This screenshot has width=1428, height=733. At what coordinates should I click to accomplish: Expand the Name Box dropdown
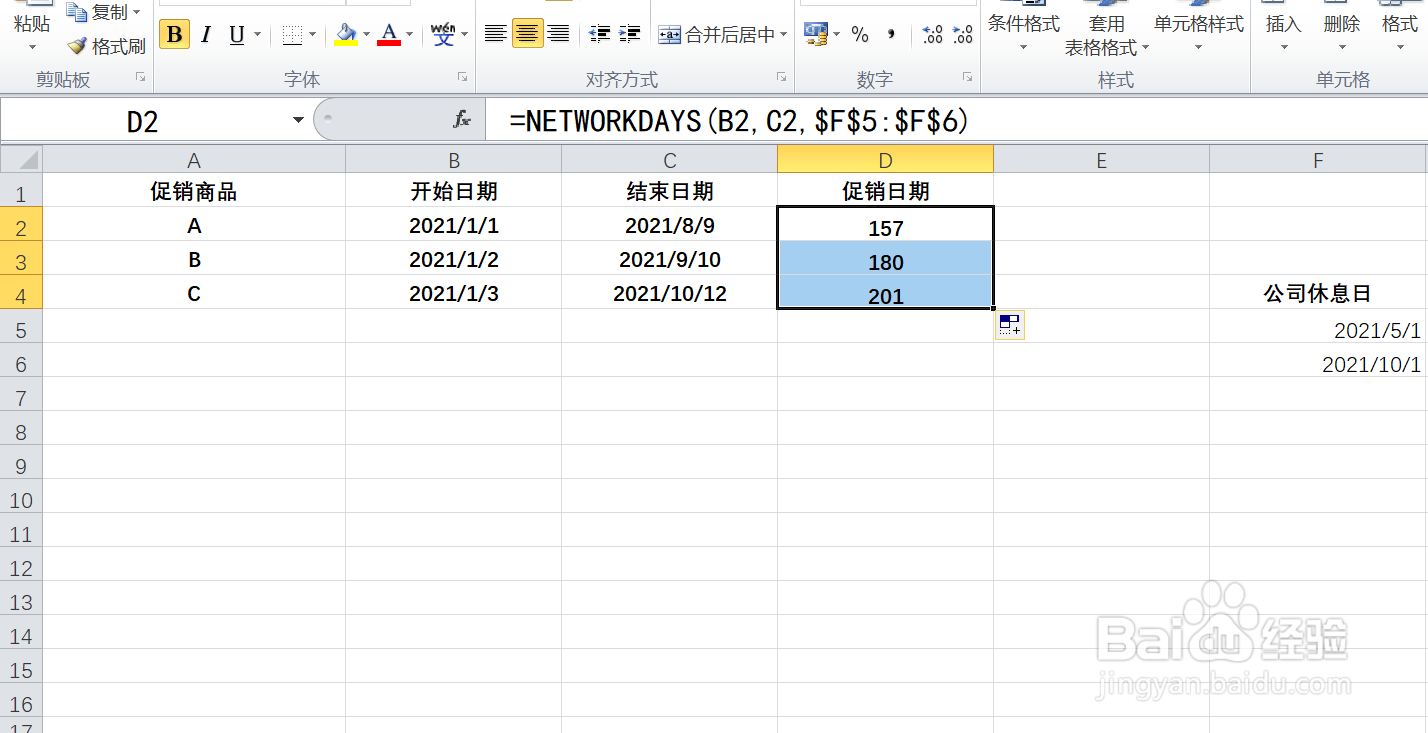click(298, 121)
